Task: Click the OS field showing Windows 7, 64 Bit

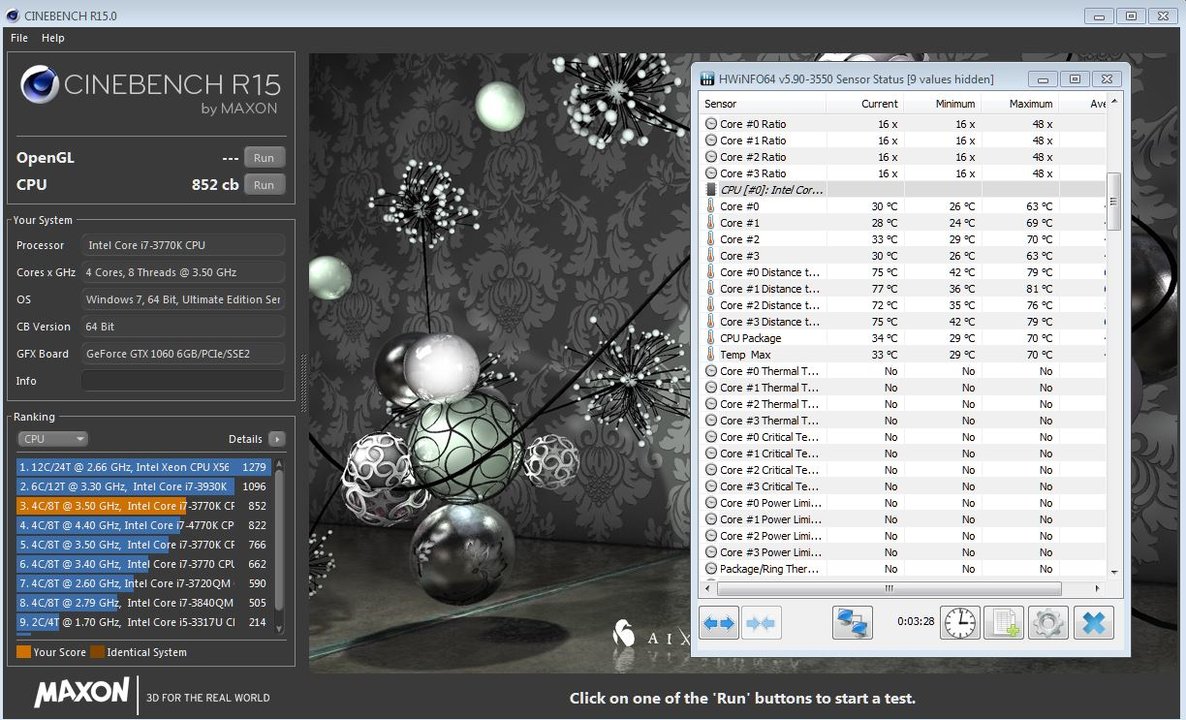Action: point(183,299)
